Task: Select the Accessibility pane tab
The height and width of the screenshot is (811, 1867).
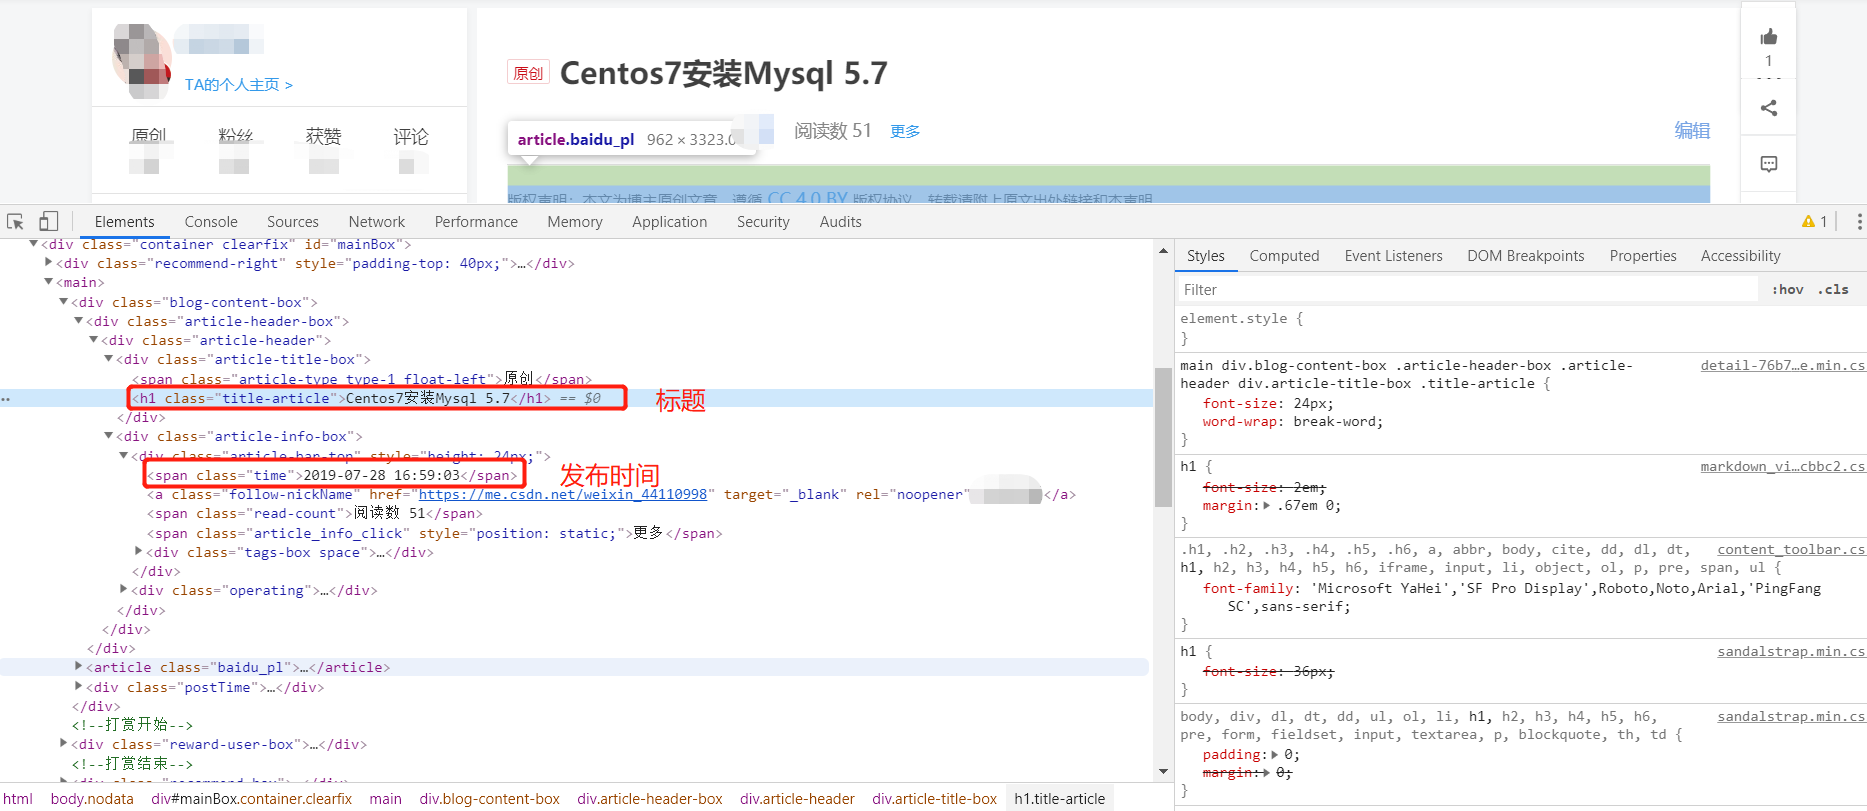Action: (1740, 256)
